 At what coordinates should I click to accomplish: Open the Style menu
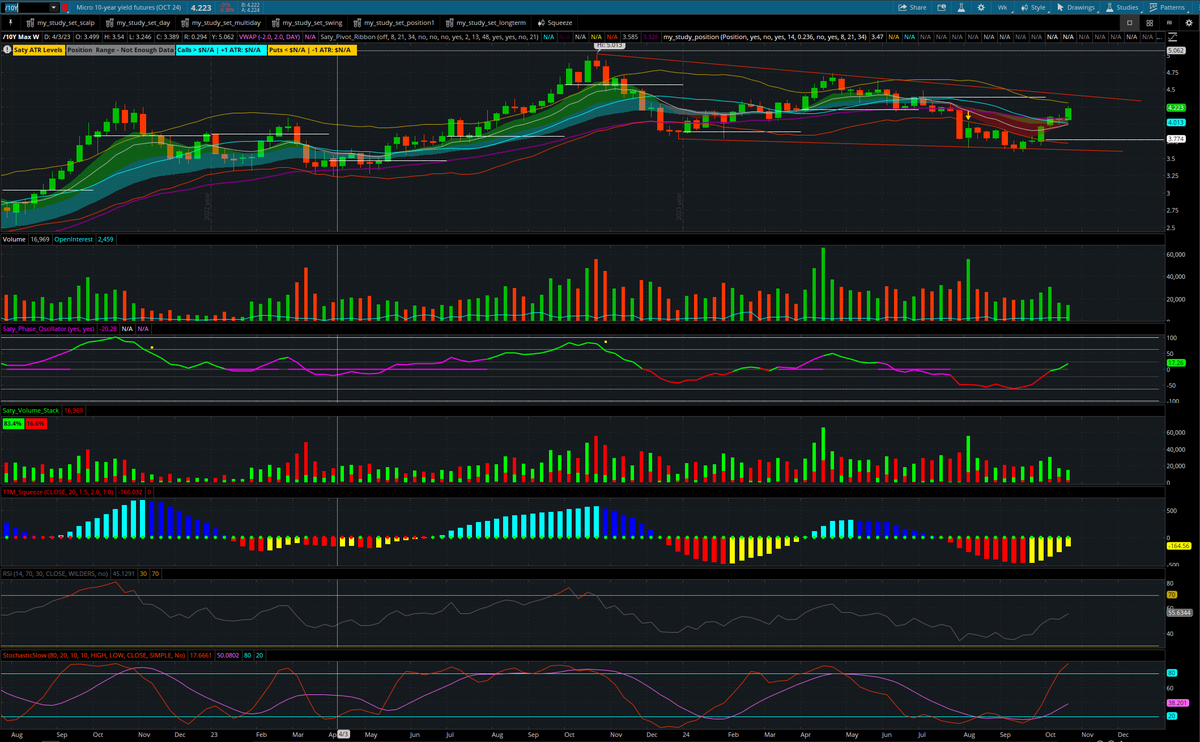pos(1033,7)
